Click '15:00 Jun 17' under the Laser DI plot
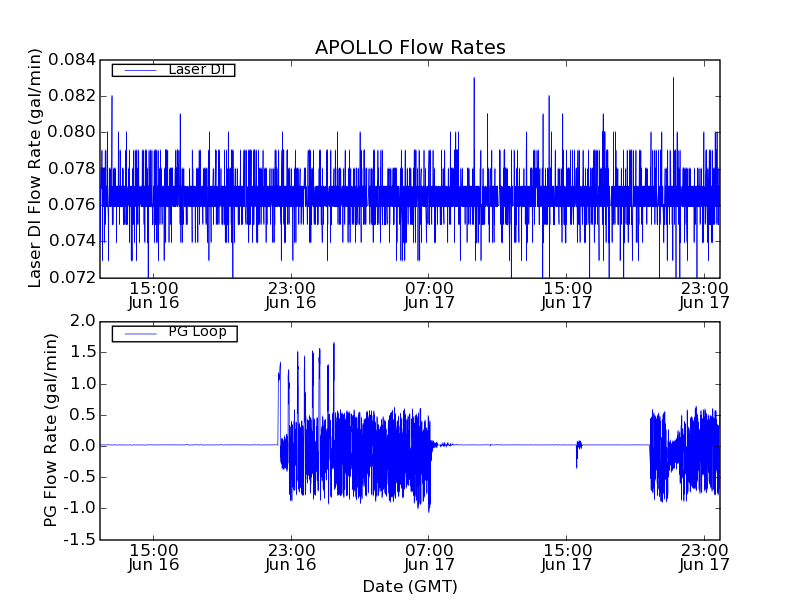Image resolution: width=800 pixels, height=600 pixels. (566, 295)
